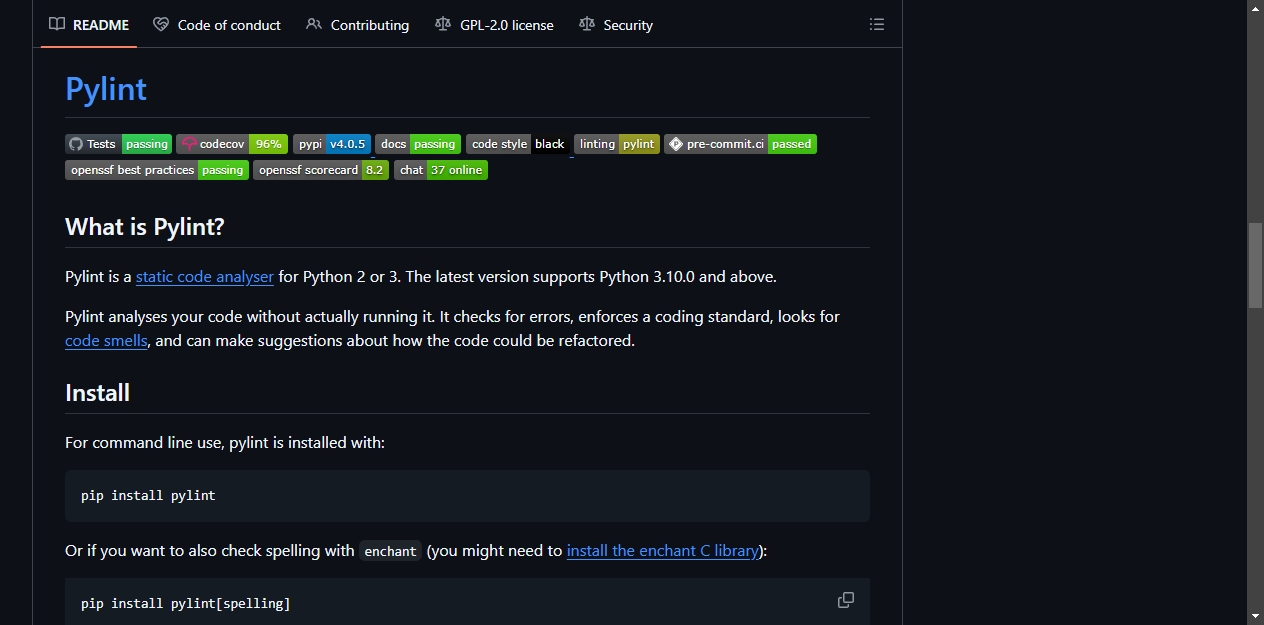This screenshot has width=1264, height=625.
Task: Click the README book icon
Action: (57, 25)
